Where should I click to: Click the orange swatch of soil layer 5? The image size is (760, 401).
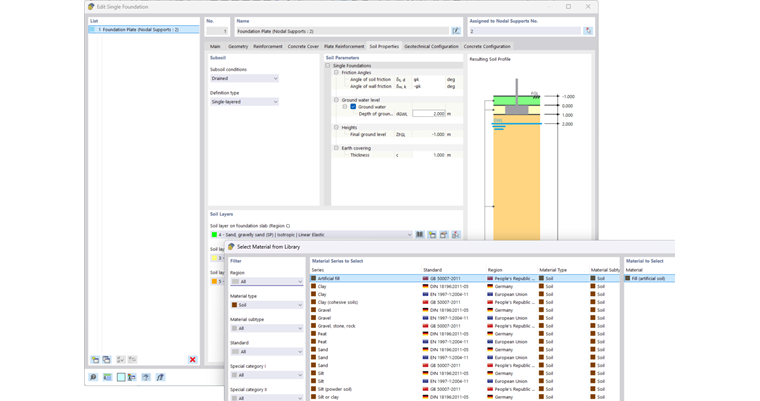pyautogui.click(x=214, y=281)
